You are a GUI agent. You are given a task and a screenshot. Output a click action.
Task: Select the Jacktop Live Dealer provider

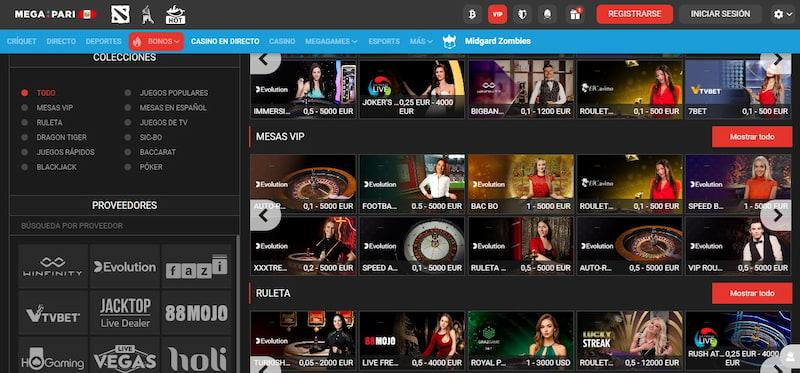(x=124, y=313)
